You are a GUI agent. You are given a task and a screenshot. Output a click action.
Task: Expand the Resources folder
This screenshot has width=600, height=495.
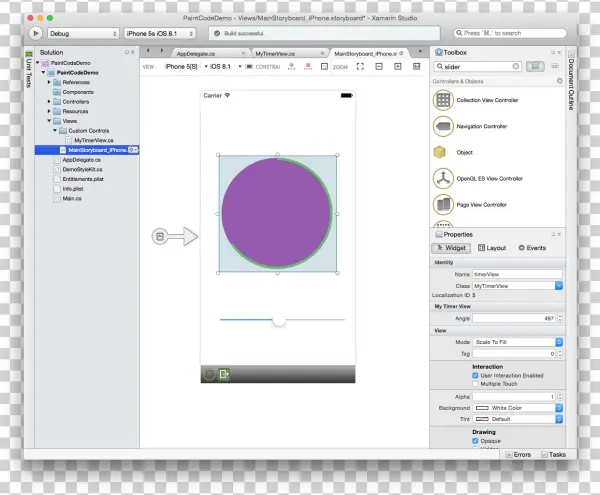[49, 111]
